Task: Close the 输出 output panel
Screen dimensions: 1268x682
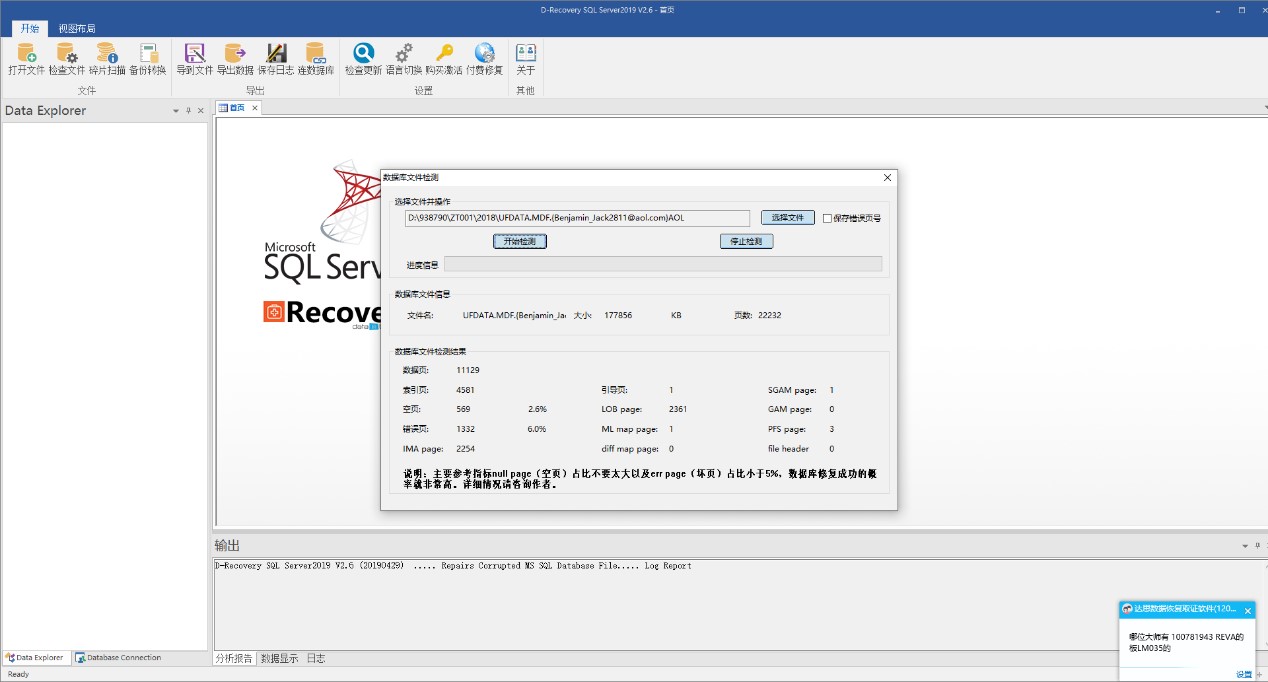Action: [x=1266, y=546]
